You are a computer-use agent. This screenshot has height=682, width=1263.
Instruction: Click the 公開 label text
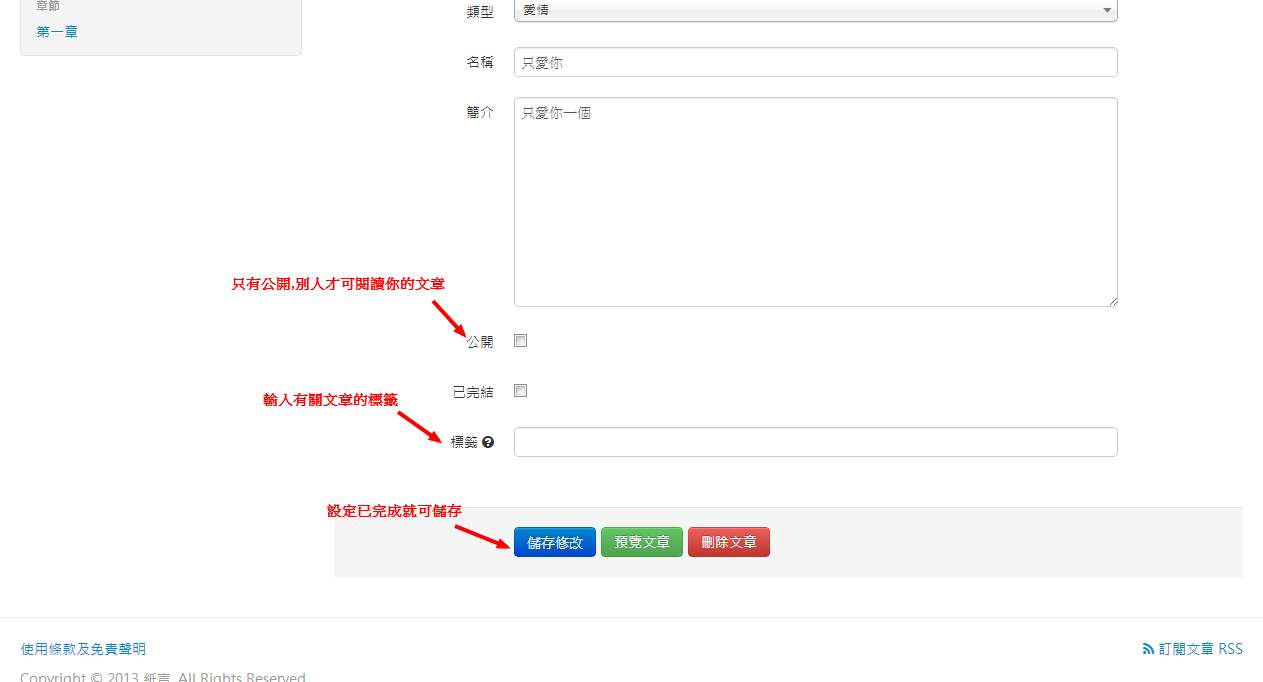(x=480, y=342)
